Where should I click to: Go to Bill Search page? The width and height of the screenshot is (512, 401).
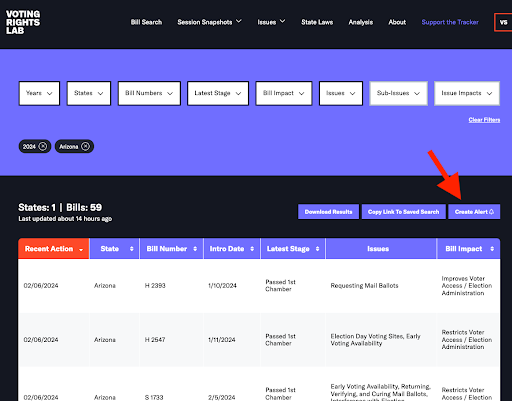[146, 22]
